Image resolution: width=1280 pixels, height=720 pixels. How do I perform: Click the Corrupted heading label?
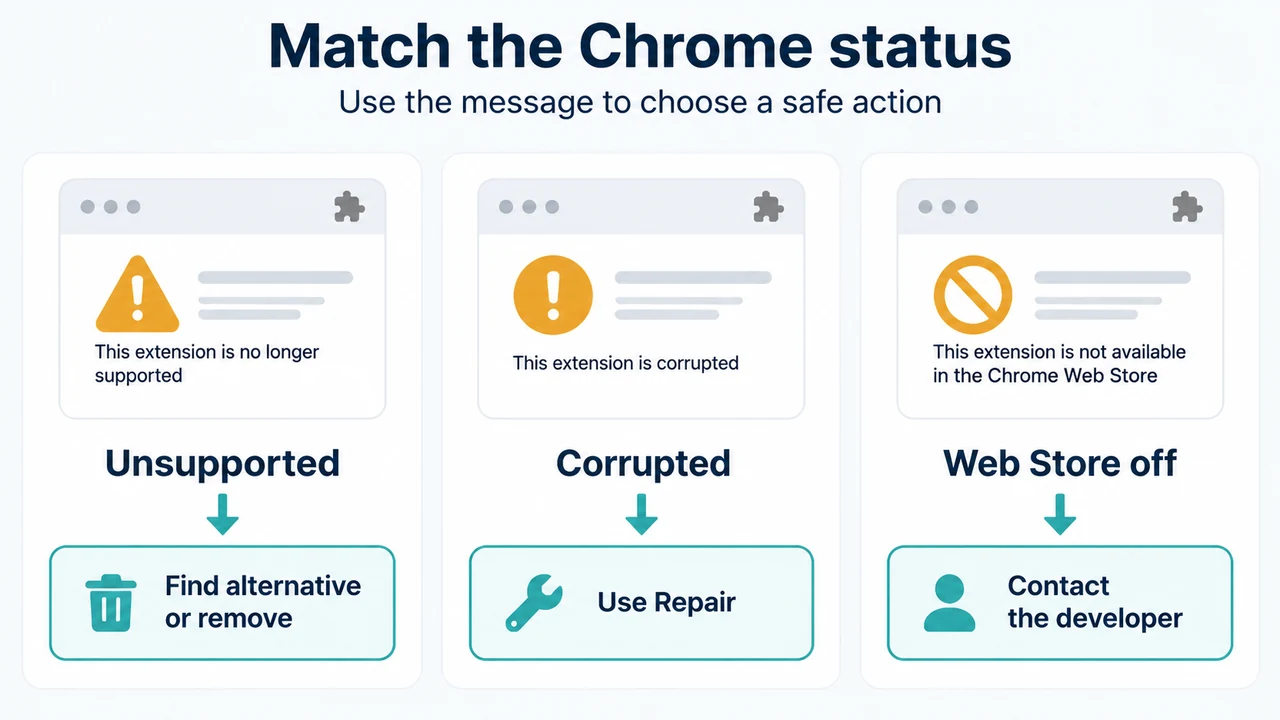[x=643, y=464]
